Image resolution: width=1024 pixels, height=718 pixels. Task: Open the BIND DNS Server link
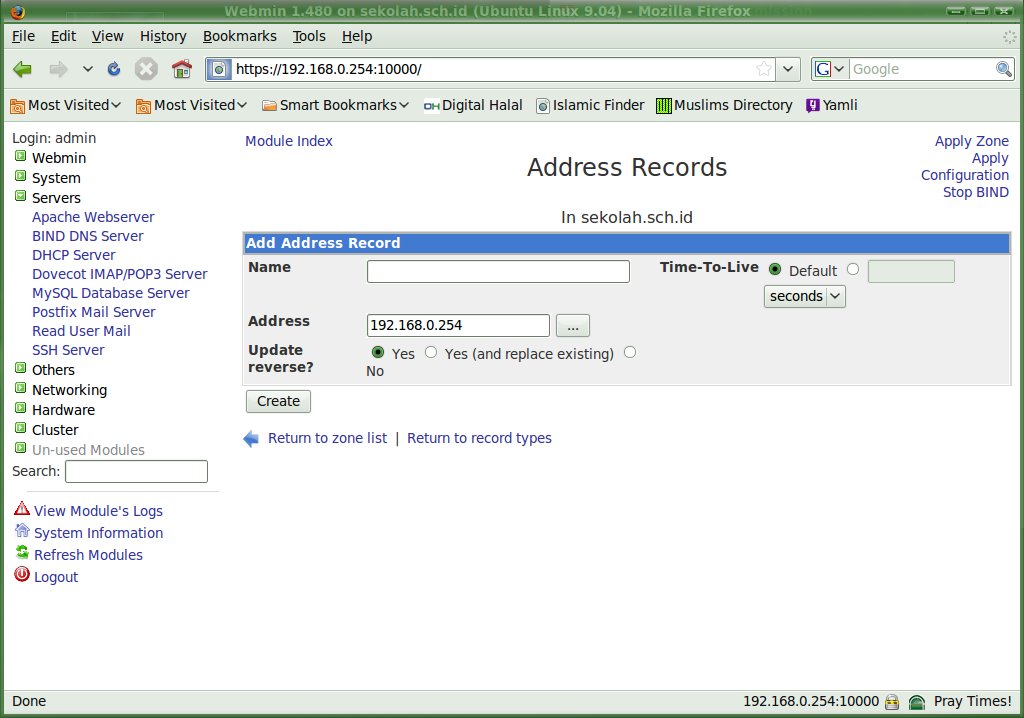coord(87,236)
